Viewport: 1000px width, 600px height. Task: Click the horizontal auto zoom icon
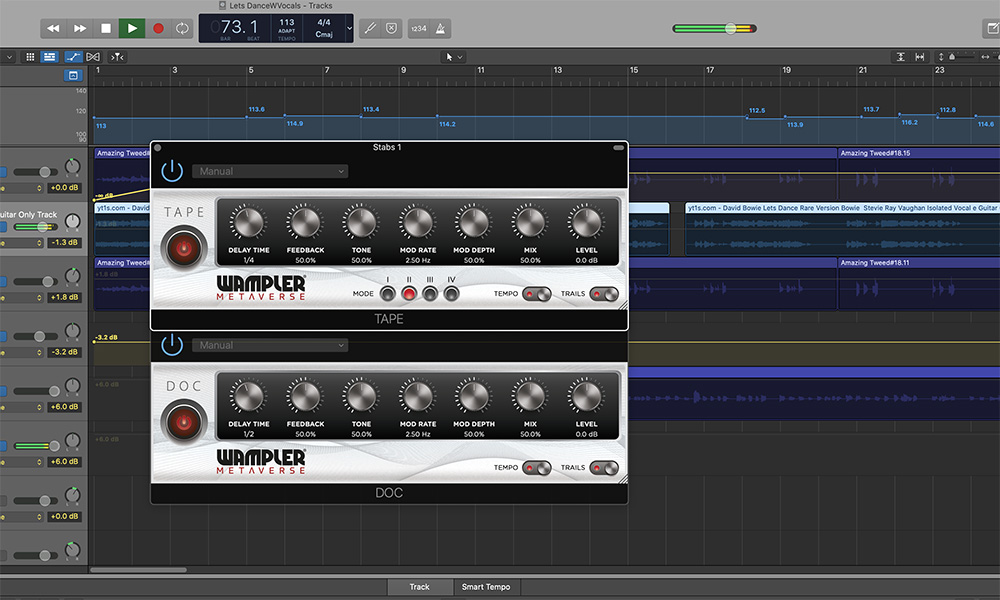(x=920, y=57)
